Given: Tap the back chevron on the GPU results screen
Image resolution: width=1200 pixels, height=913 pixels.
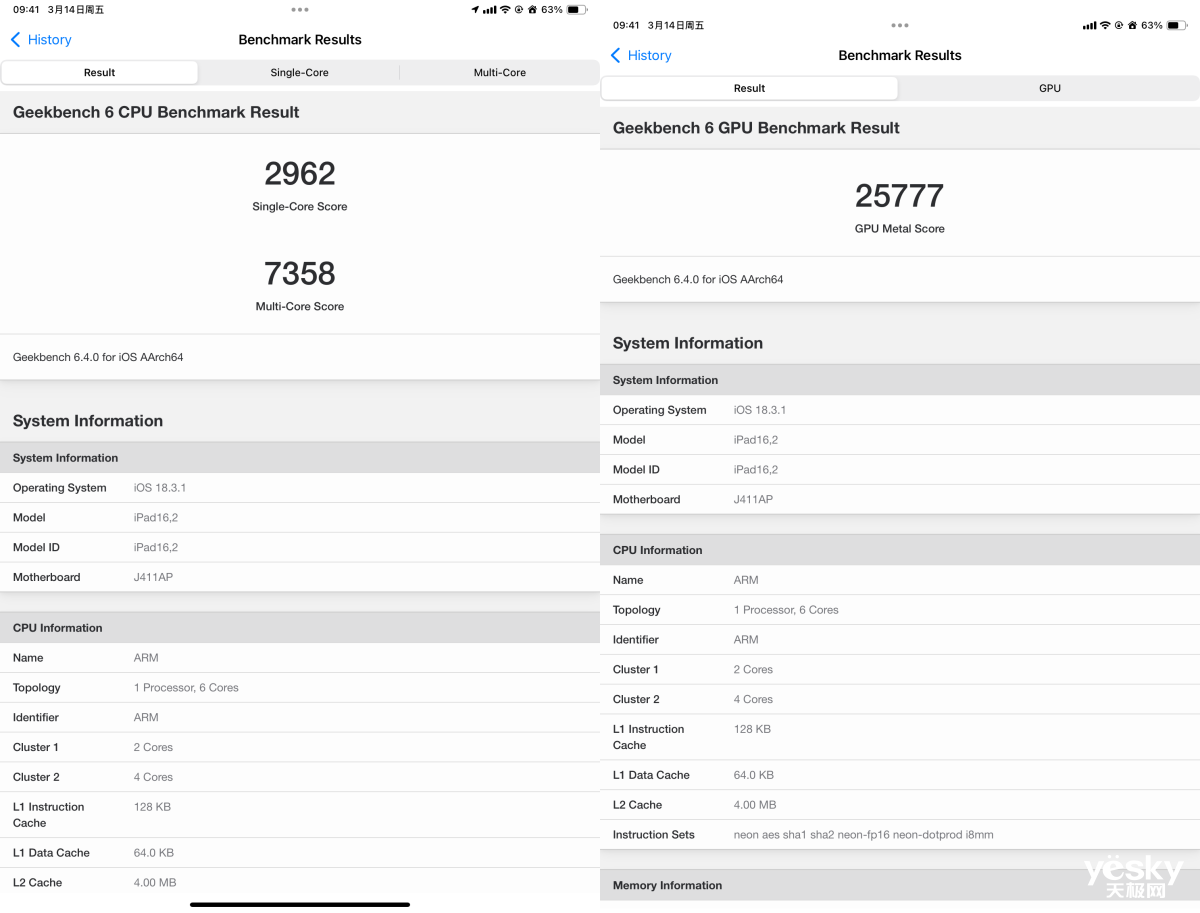Looking at the screenshot, I should tap(615, 56).
